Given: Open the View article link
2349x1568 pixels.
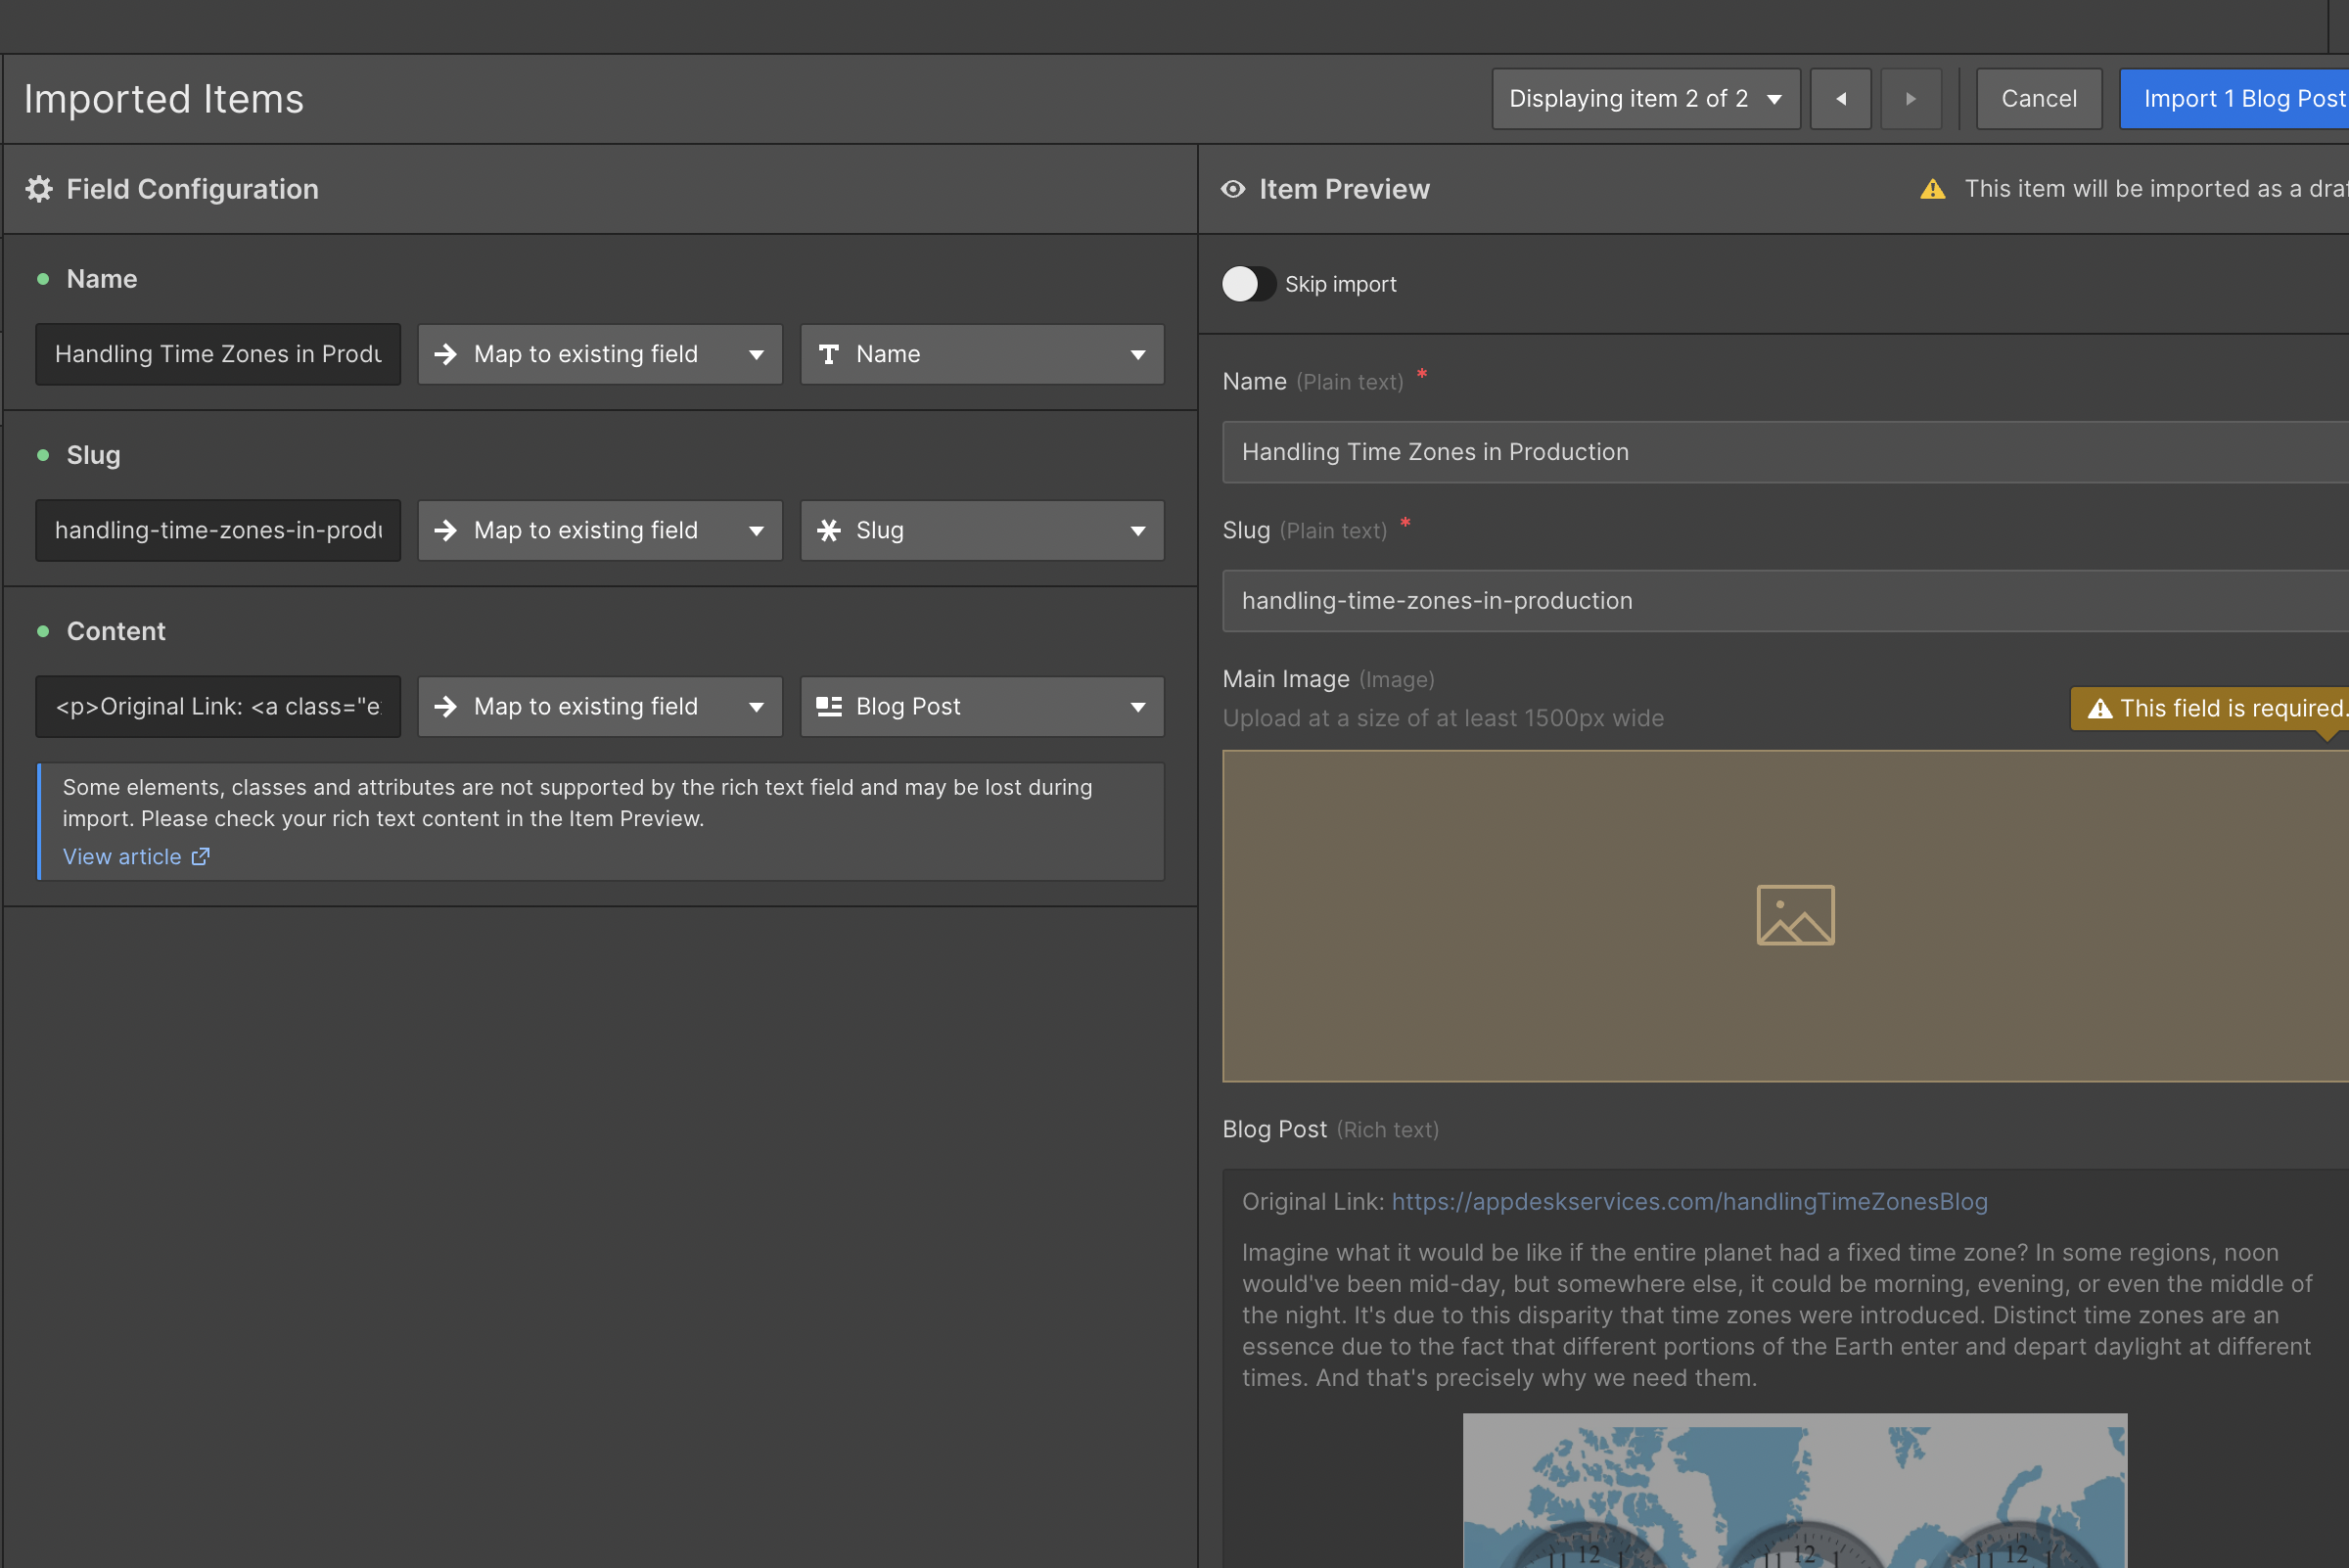Looking at the screenshot, I should pos(122,857).
